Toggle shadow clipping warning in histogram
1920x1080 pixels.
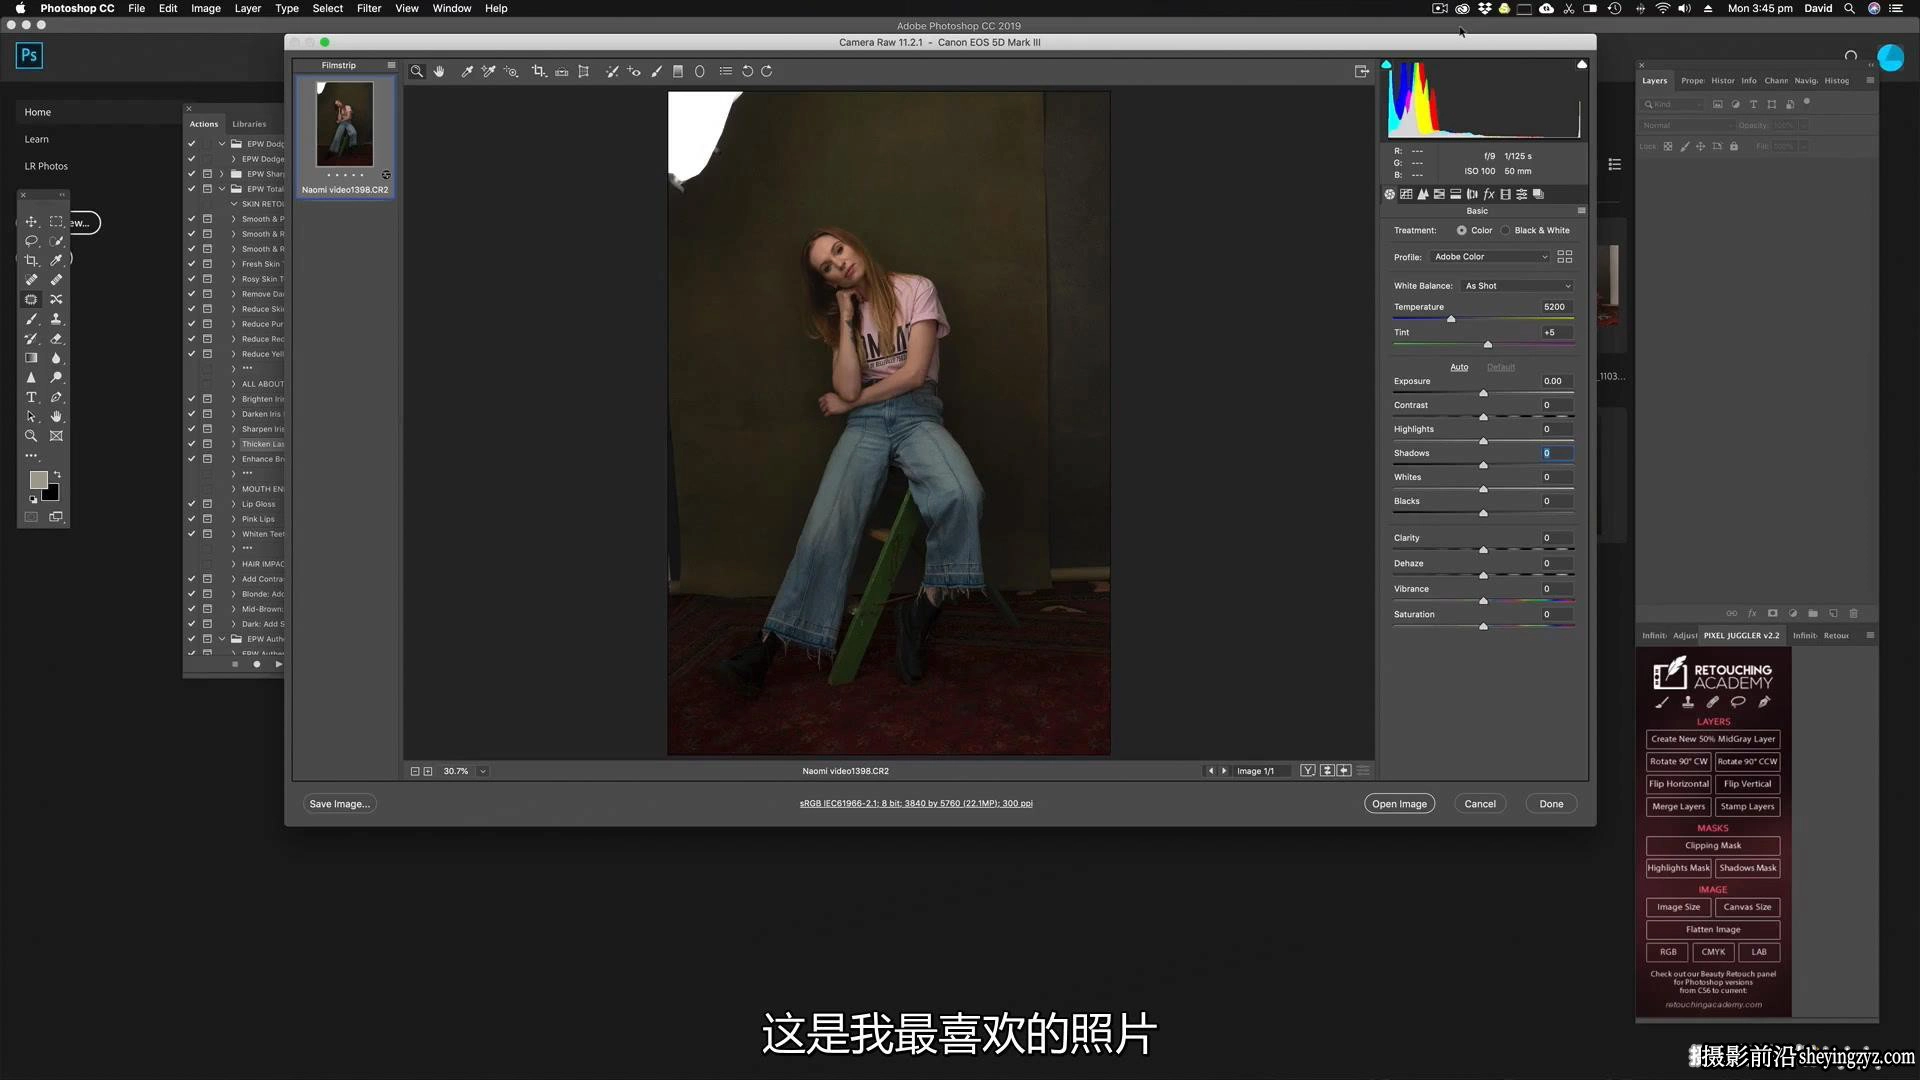point(1386,64)
